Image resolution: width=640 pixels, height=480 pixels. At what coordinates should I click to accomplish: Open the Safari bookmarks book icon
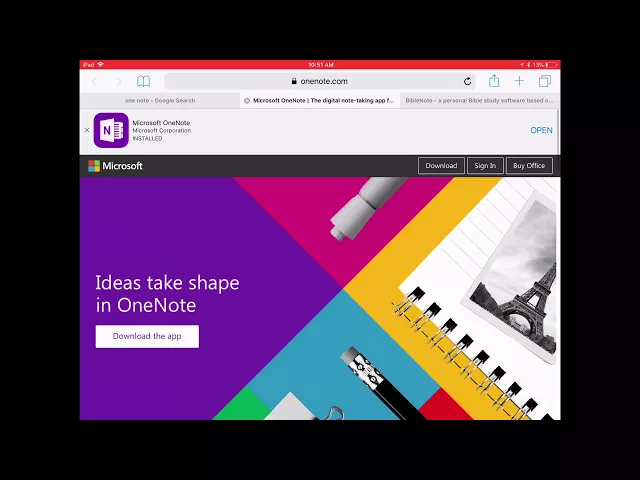point(143,81)
